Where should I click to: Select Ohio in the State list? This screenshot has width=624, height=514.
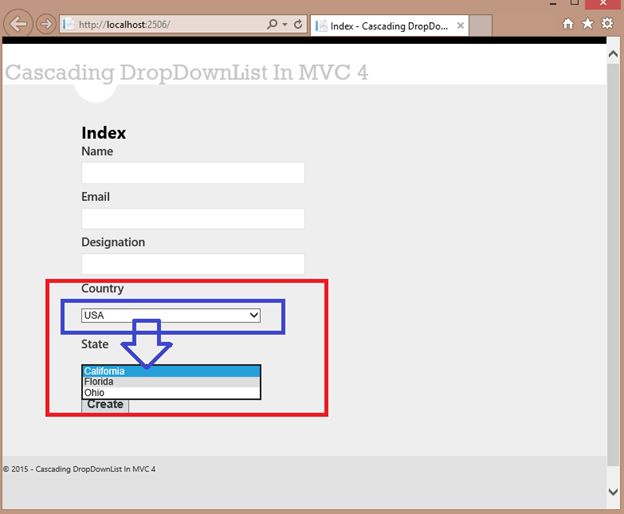click(x=171, y=393)
